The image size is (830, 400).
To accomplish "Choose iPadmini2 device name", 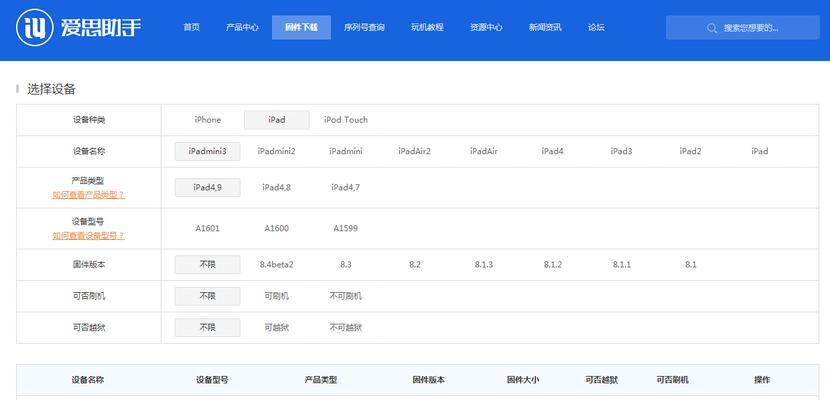I will click(x=276, y=151).
